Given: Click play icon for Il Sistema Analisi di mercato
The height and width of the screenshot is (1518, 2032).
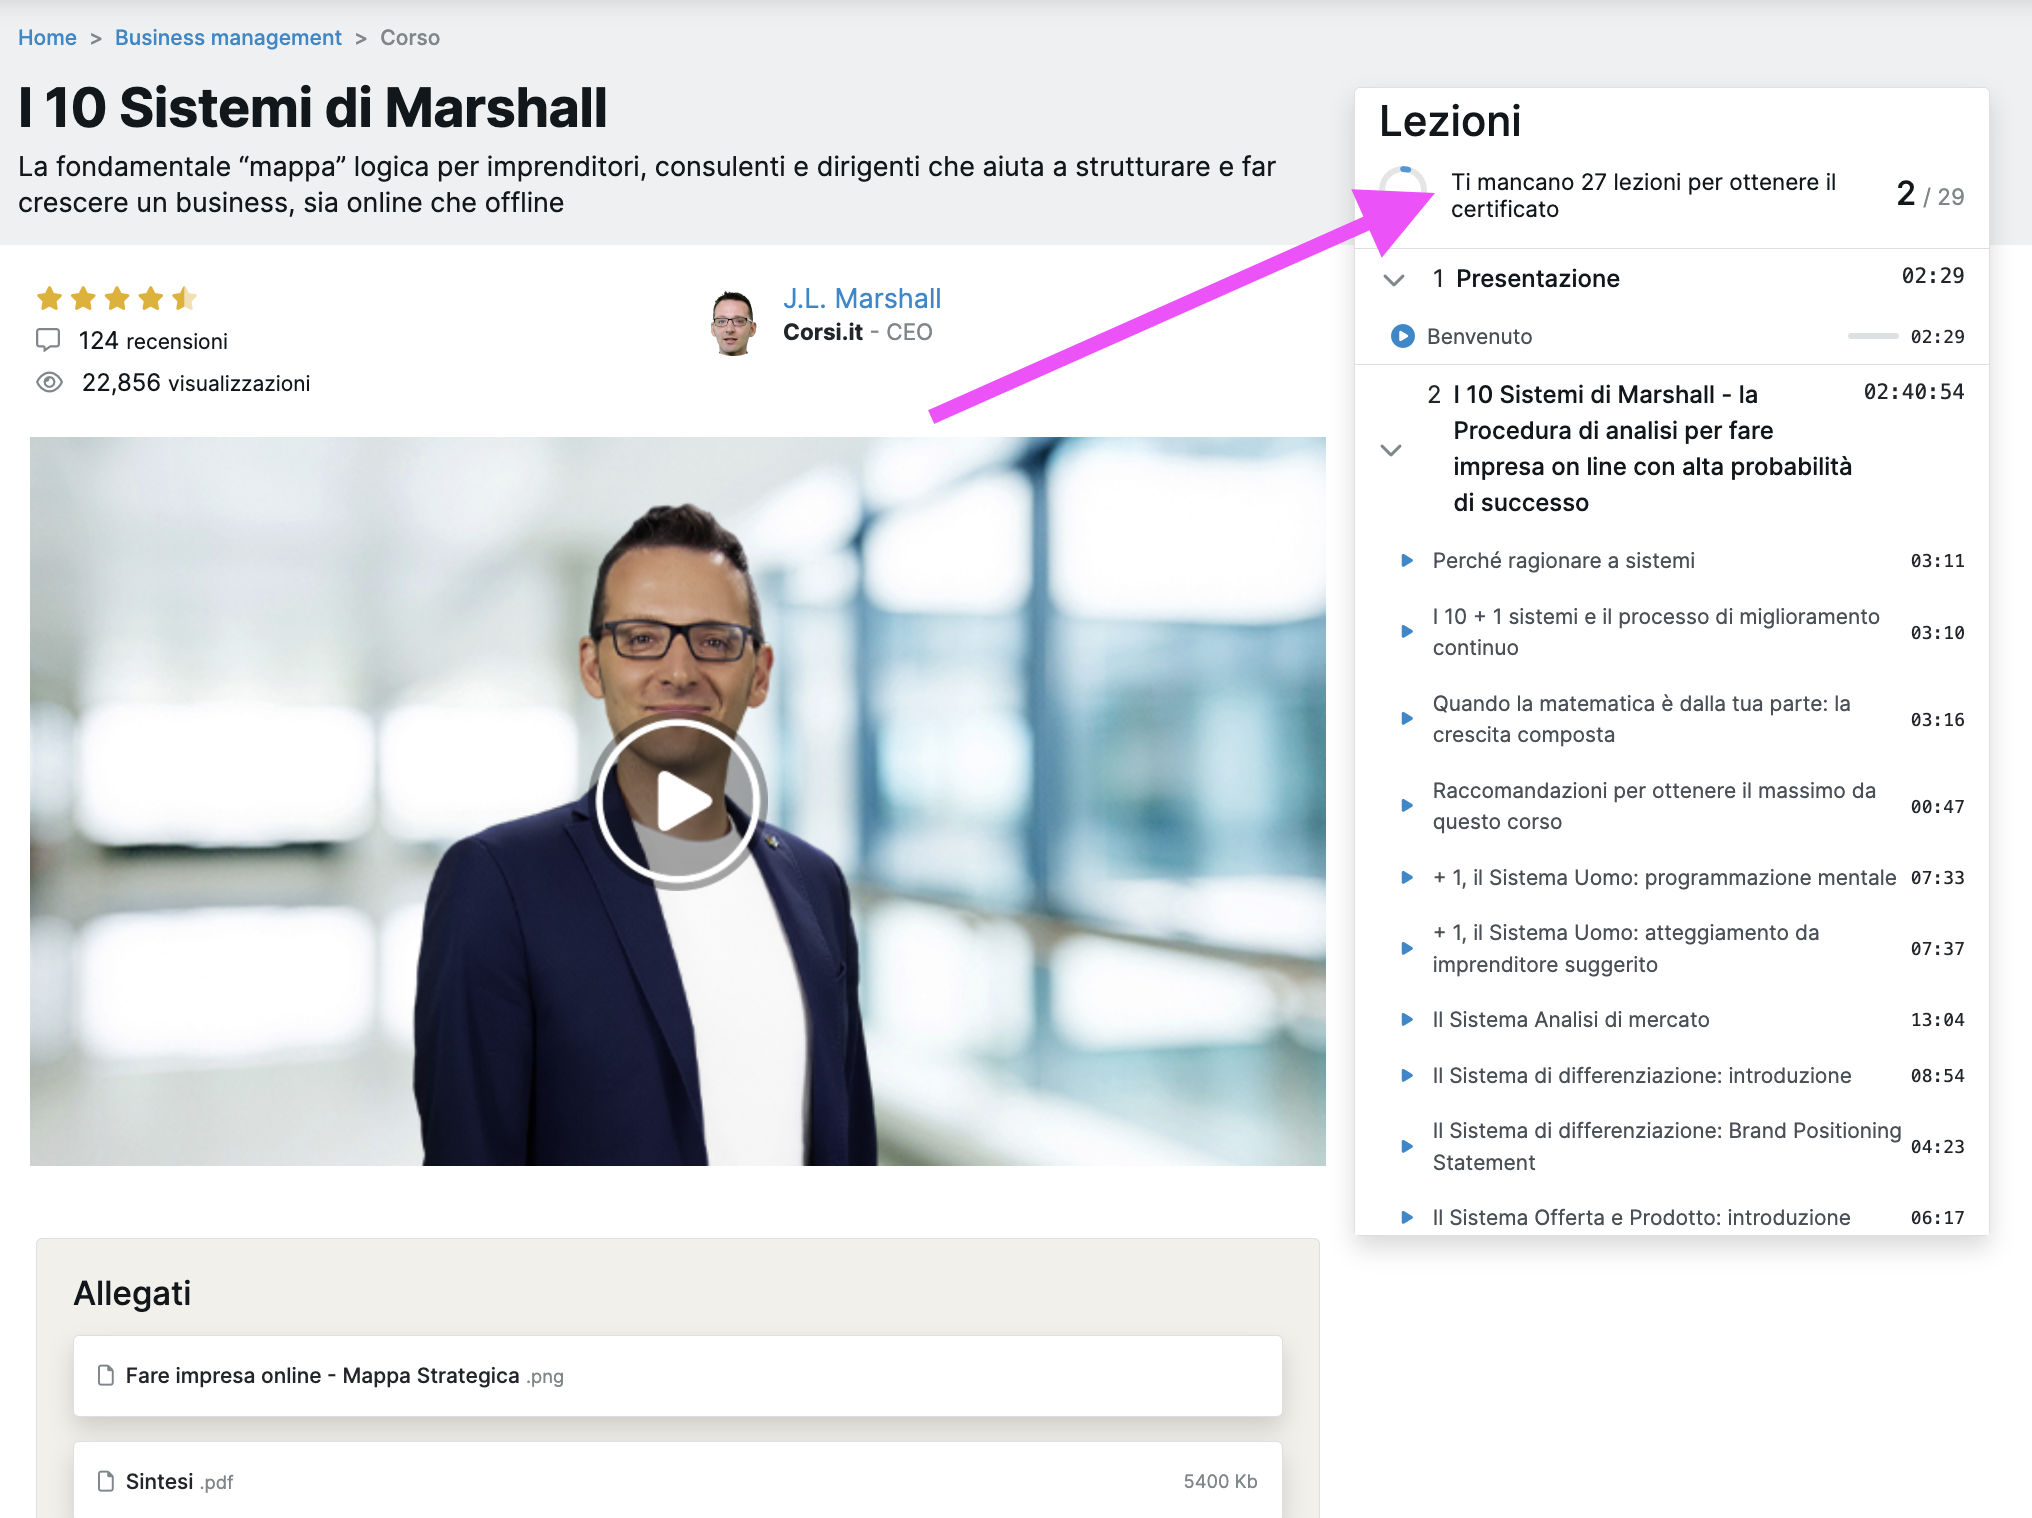Looking at the screenshot, I should [1407, 1019].
